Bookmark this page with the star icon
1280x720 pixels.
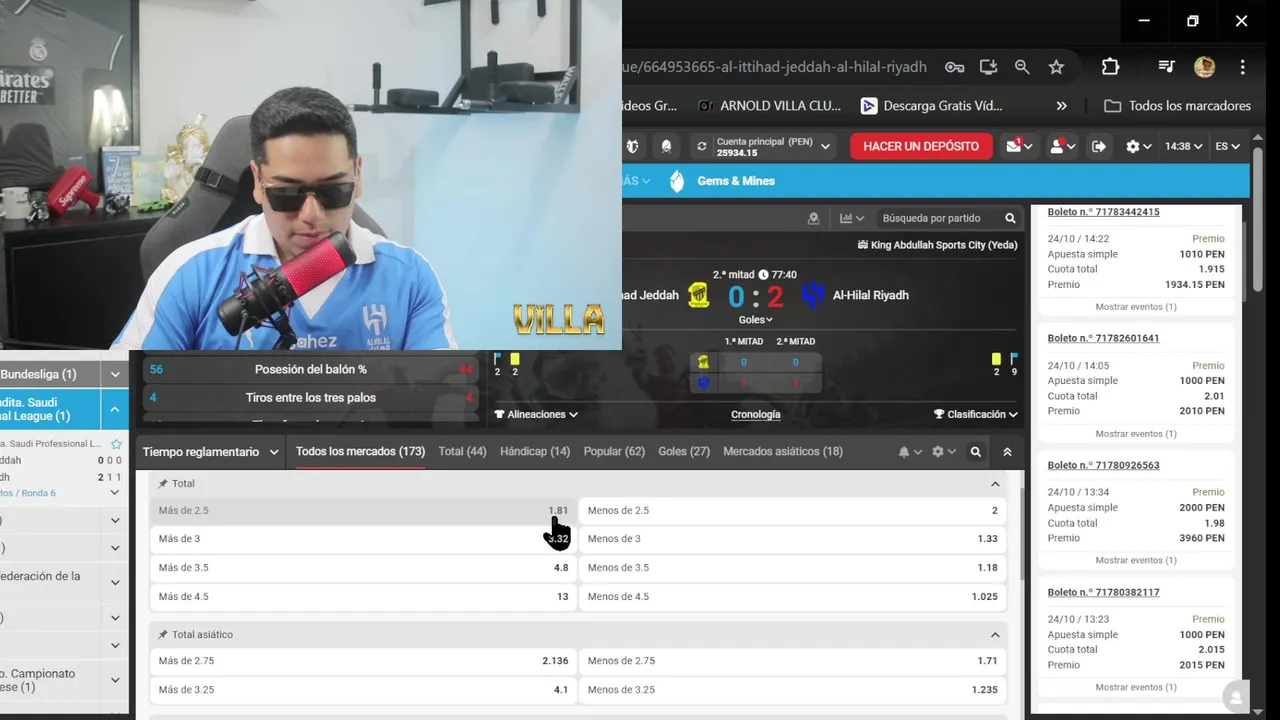coord(1056,67)
